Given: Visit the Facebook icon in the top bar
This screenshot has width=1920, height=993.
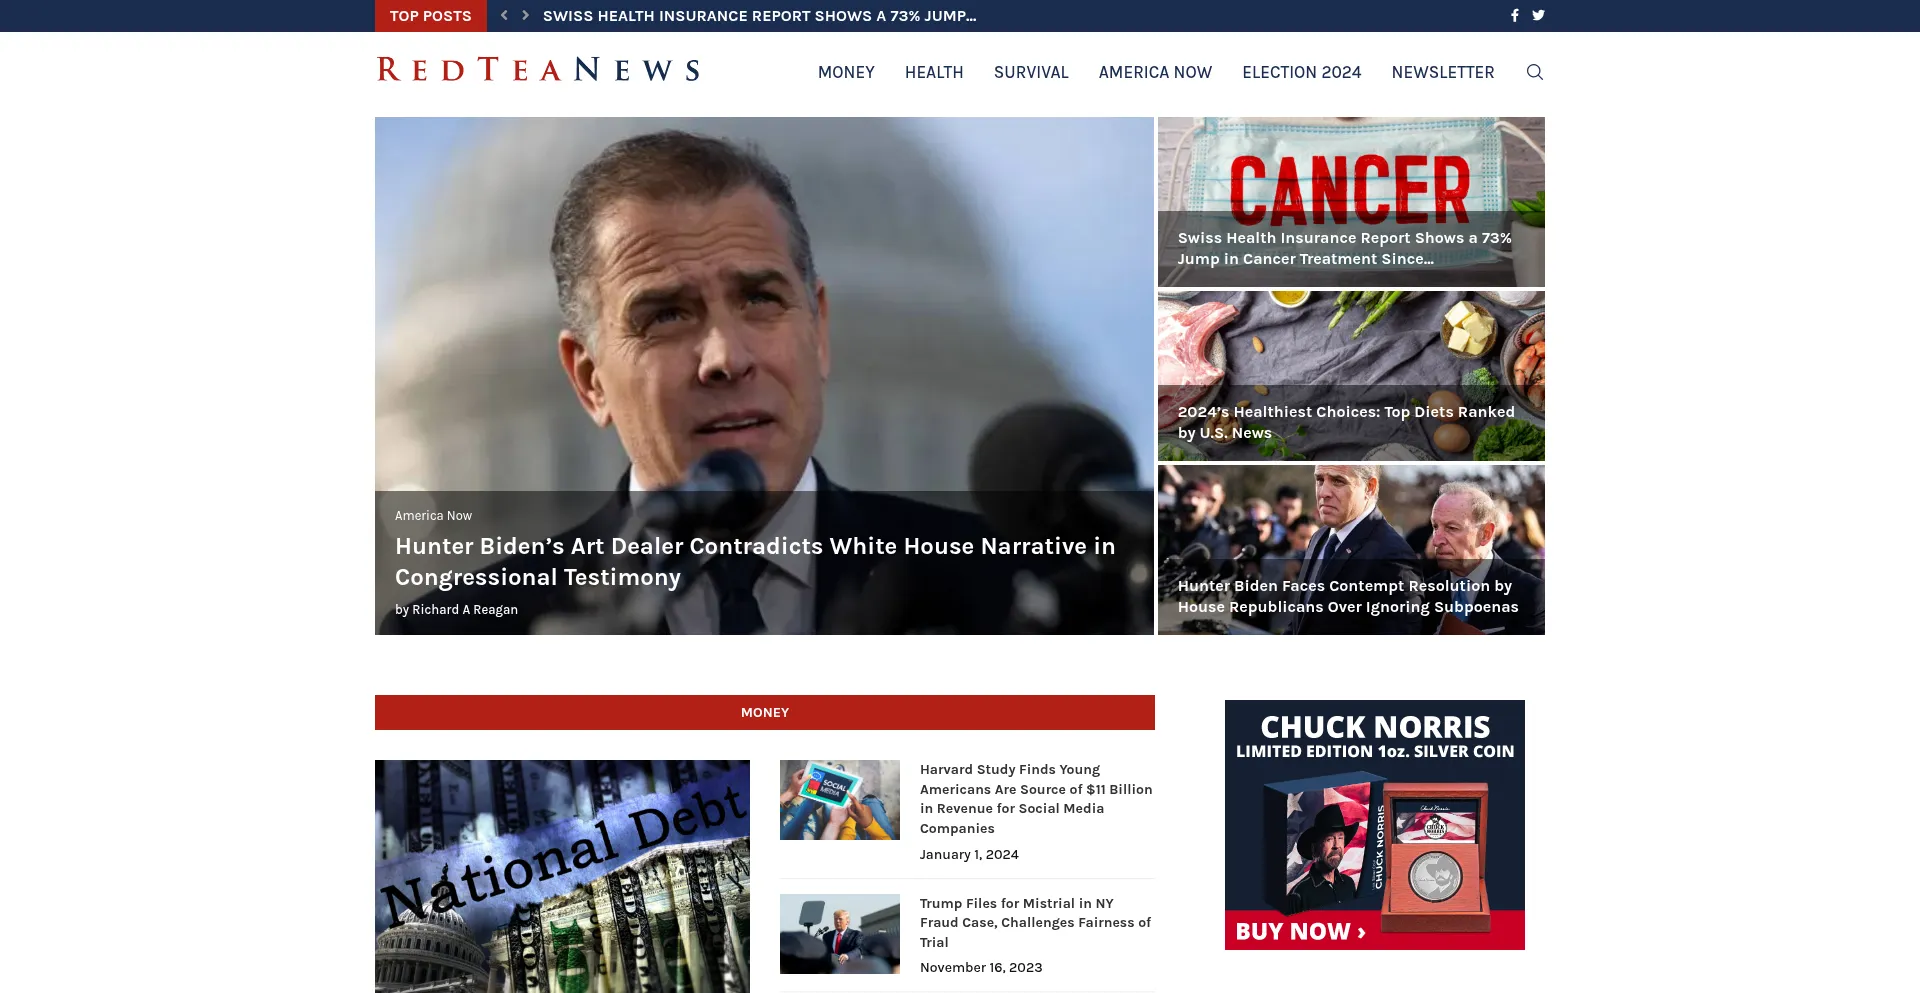Looking at the screenshot, I should pyautogui.click(x=1513, y=15).
